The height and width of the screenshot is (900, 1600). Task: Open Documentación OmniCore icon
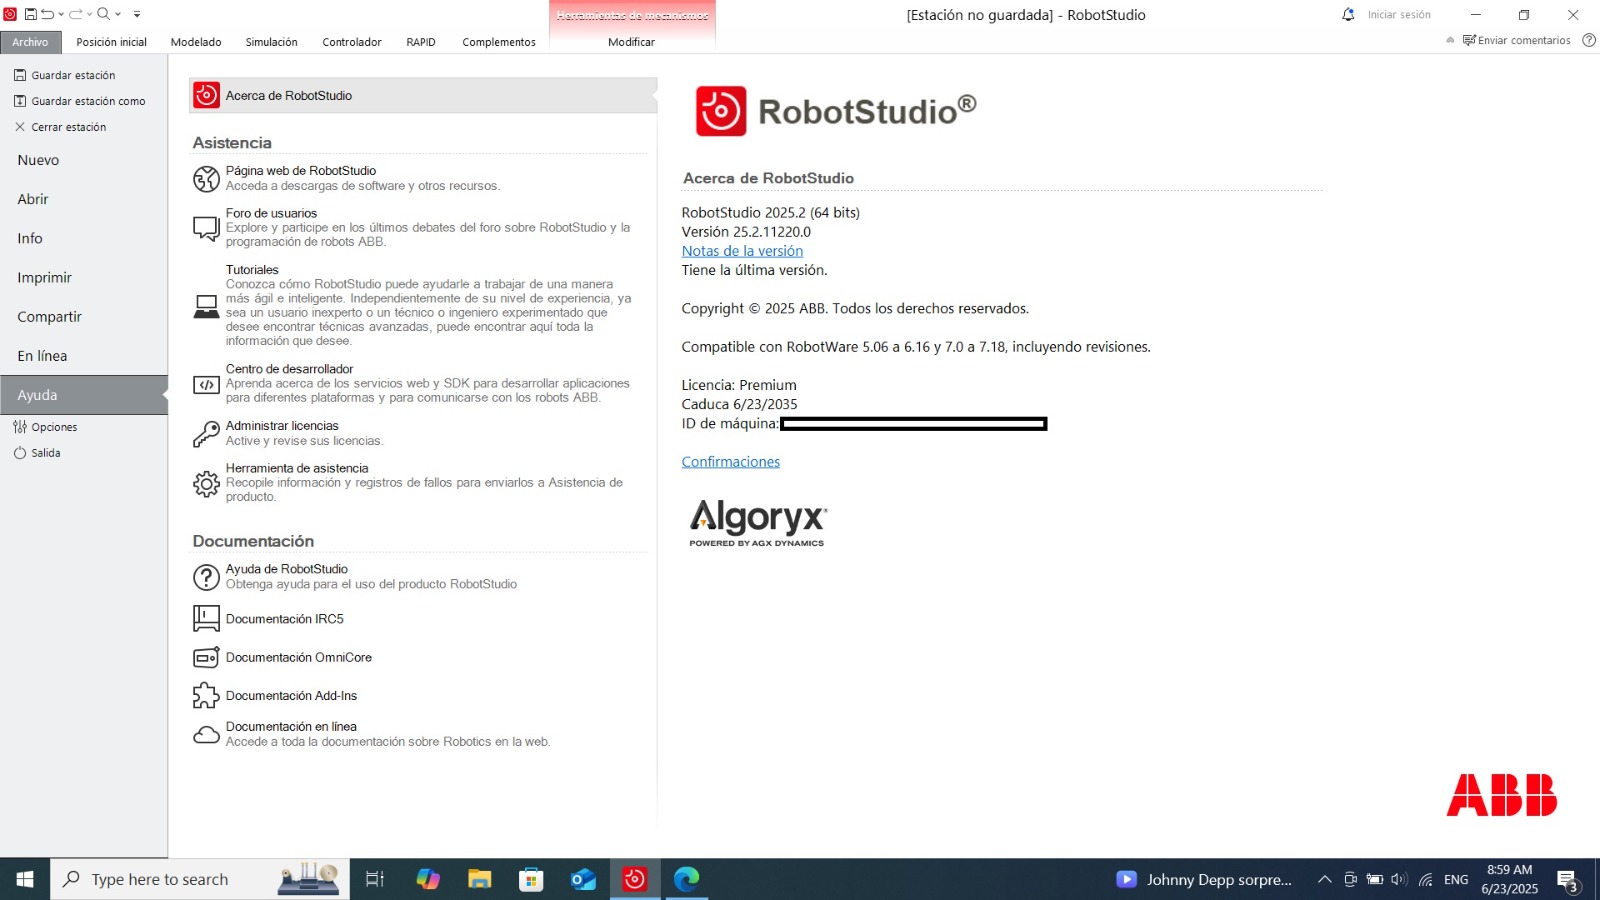206,657
